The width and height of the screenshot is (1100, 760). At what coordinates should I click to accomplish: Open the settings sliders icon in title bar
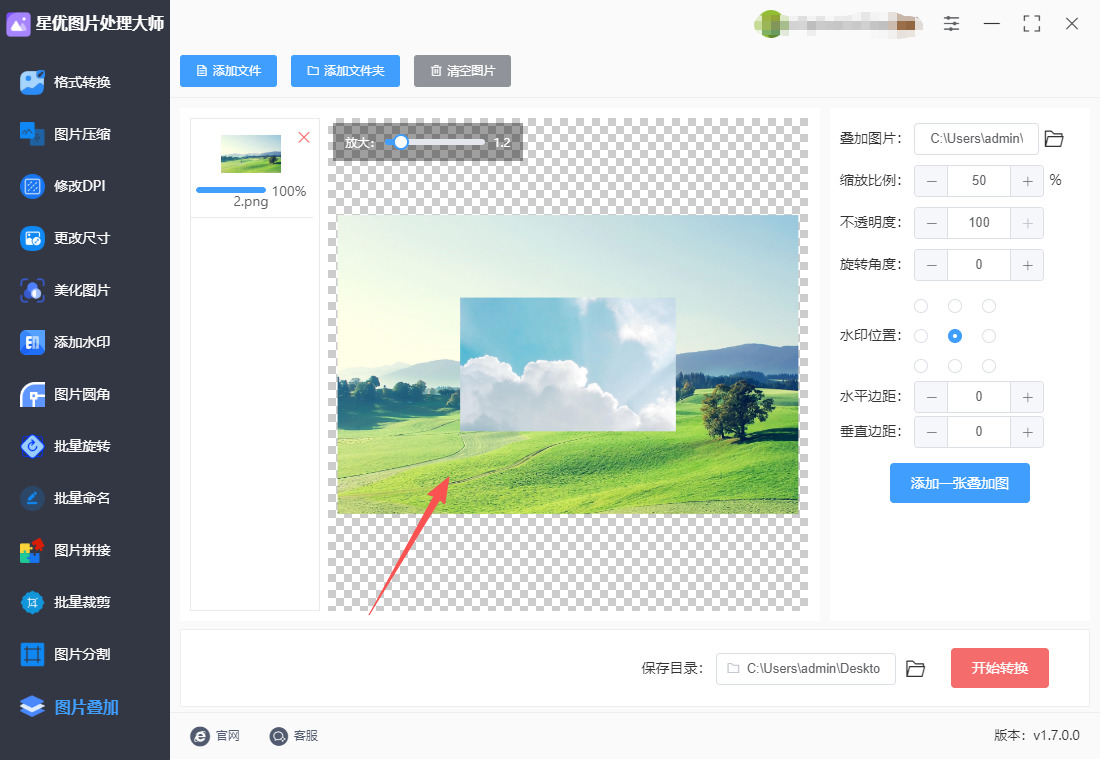(x=951, y=24)
